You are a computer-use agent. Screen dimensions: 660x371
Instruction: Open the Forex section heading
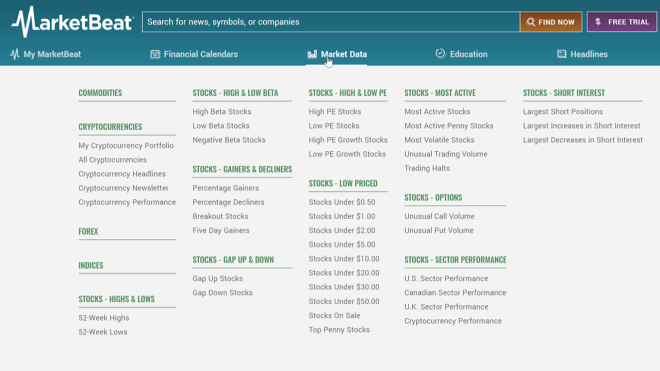(x=88, y=231)
